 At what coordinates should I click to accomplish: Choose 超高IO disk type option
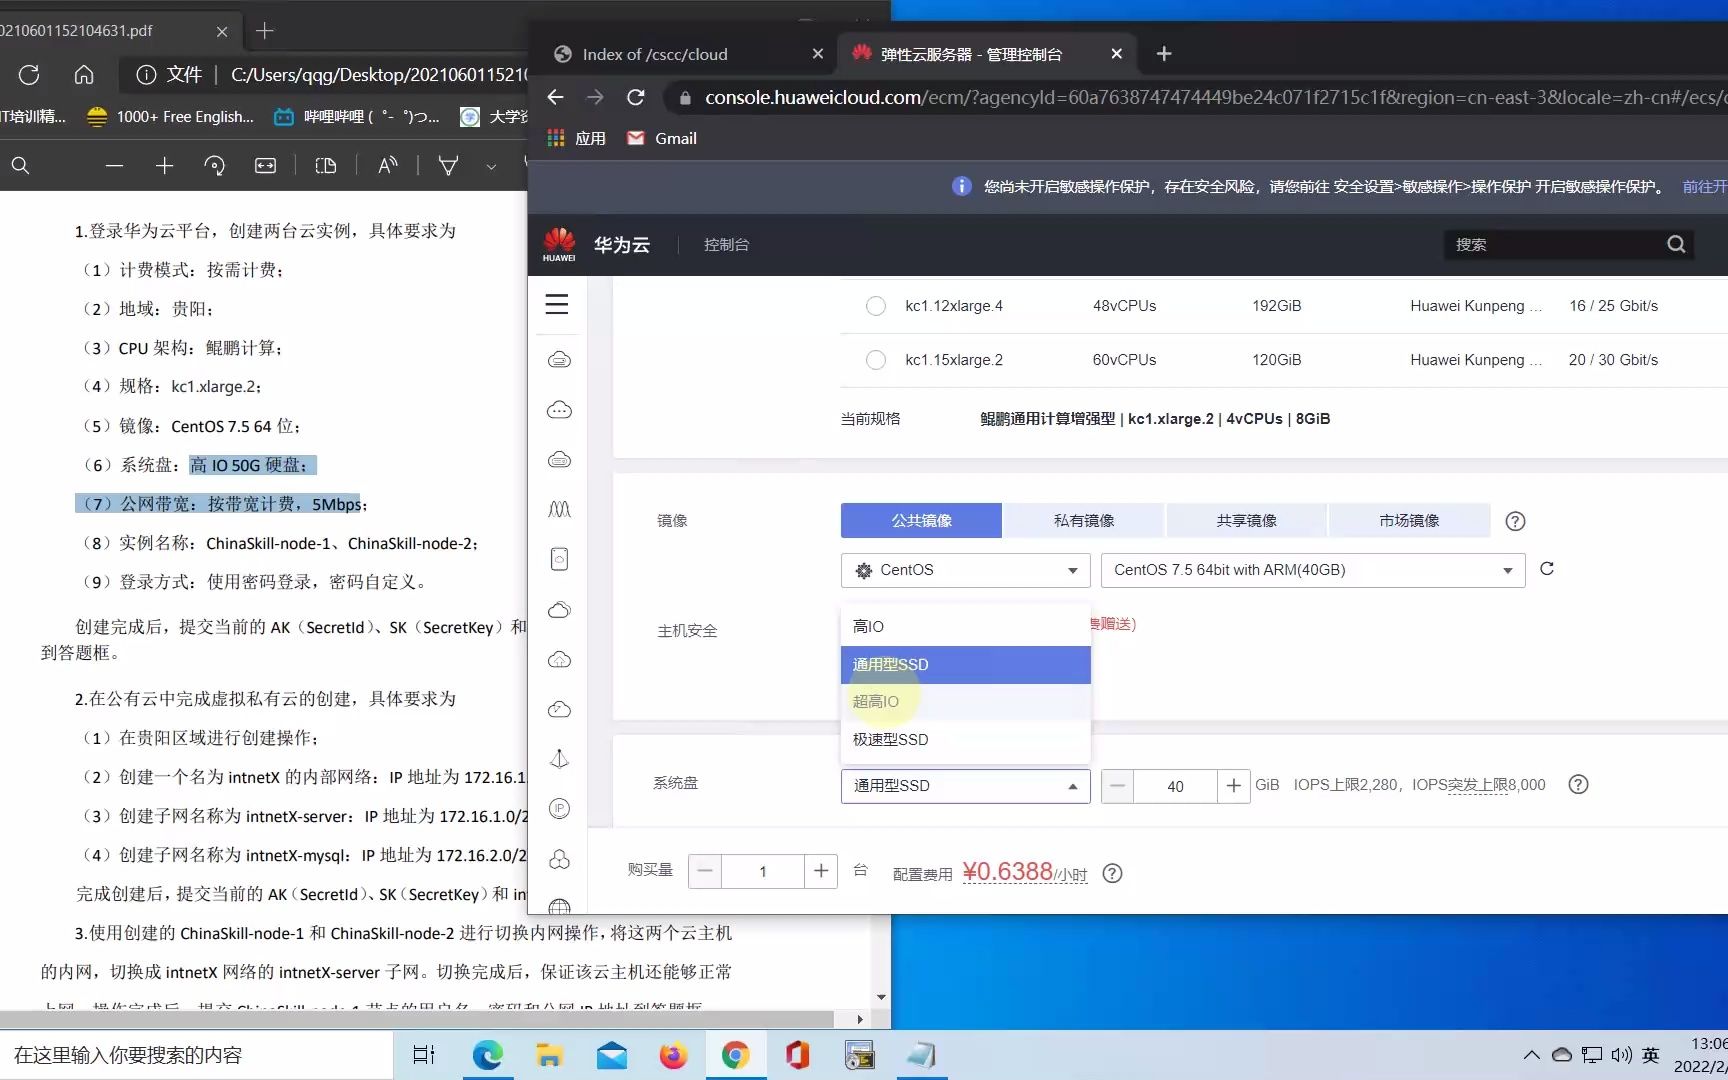965,702
